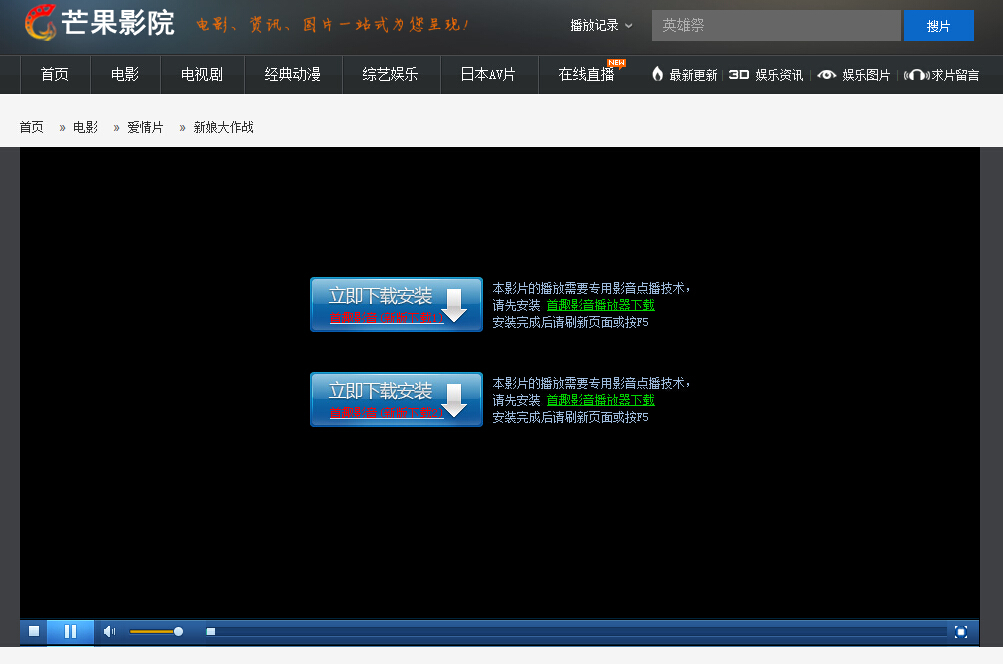Viewport: 1003px width, 664px height.
Task: Click the blue 搜索 button
Action: pos(938,26)
